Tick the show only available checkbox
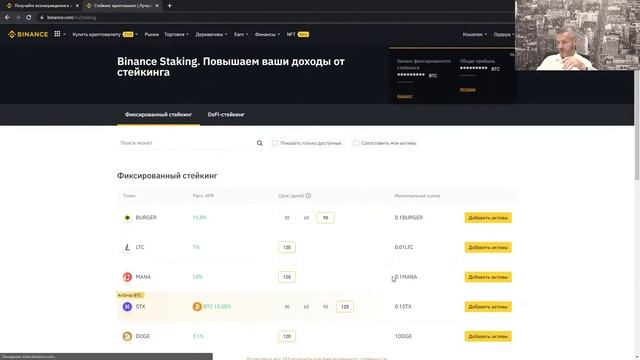The width and height of the screenshot is (640, 360). pyautogui.click(x=275, y=143)
